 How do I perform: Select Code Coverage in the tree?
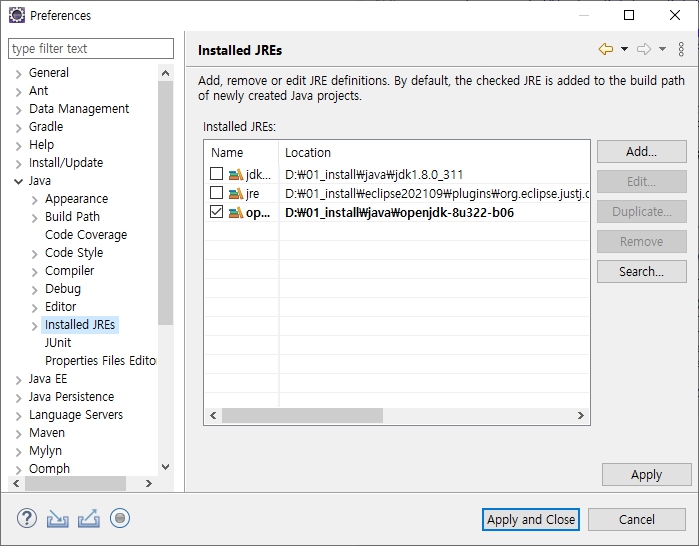86,234
